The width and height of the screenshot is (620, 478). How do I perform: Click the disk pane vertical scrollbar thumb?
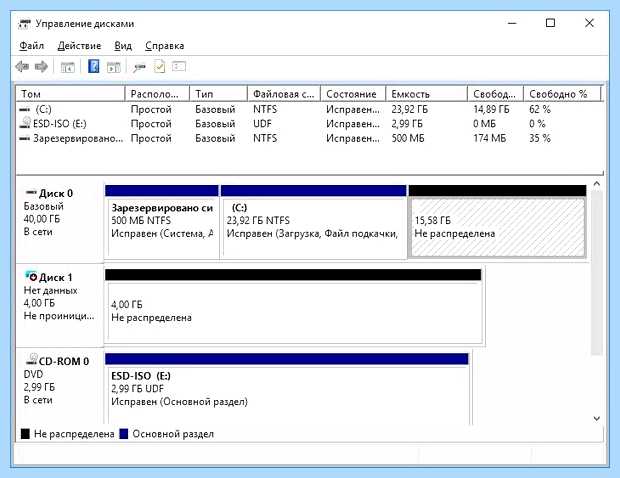(x=596, y=273)
